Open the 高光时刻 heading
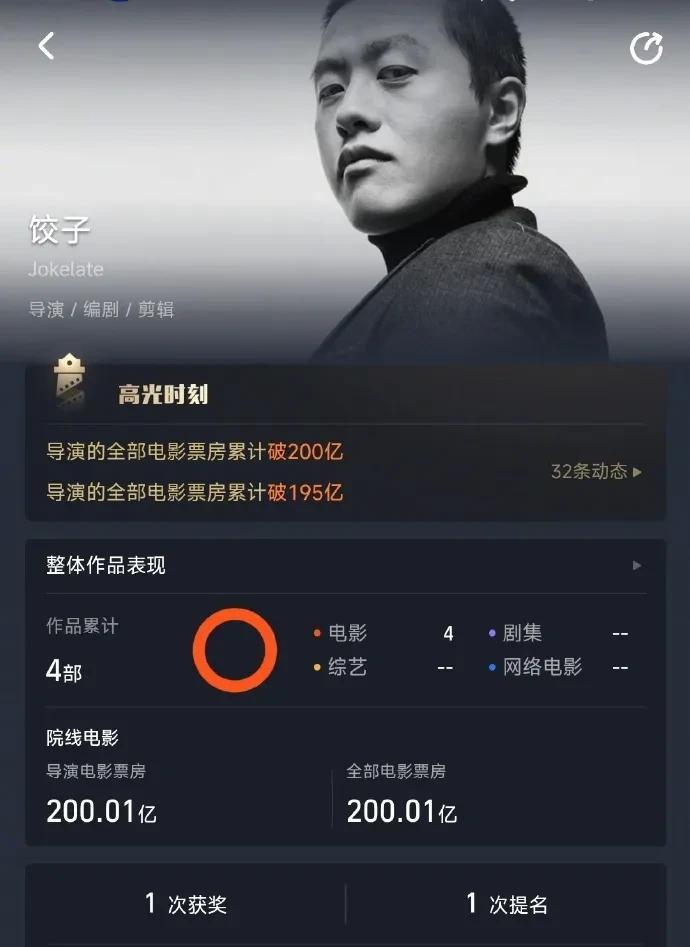The height and width of the screenshot is (947, 690). click(163, 394)
